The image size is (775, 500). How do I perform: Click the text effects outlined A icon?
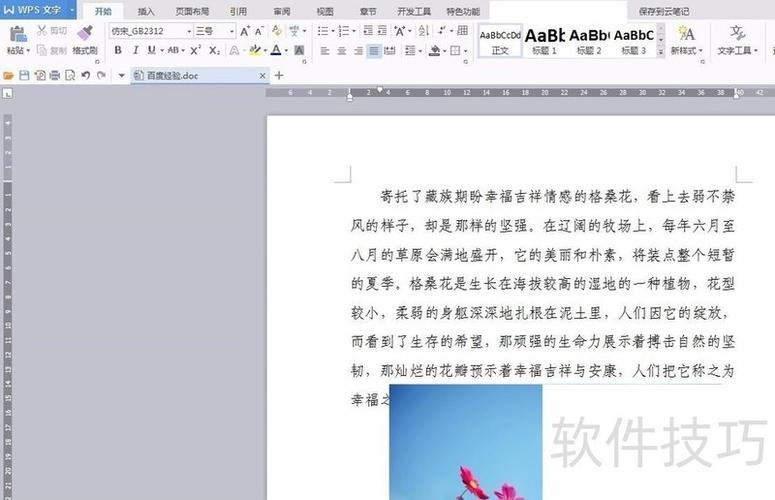(x=234, y=50)
